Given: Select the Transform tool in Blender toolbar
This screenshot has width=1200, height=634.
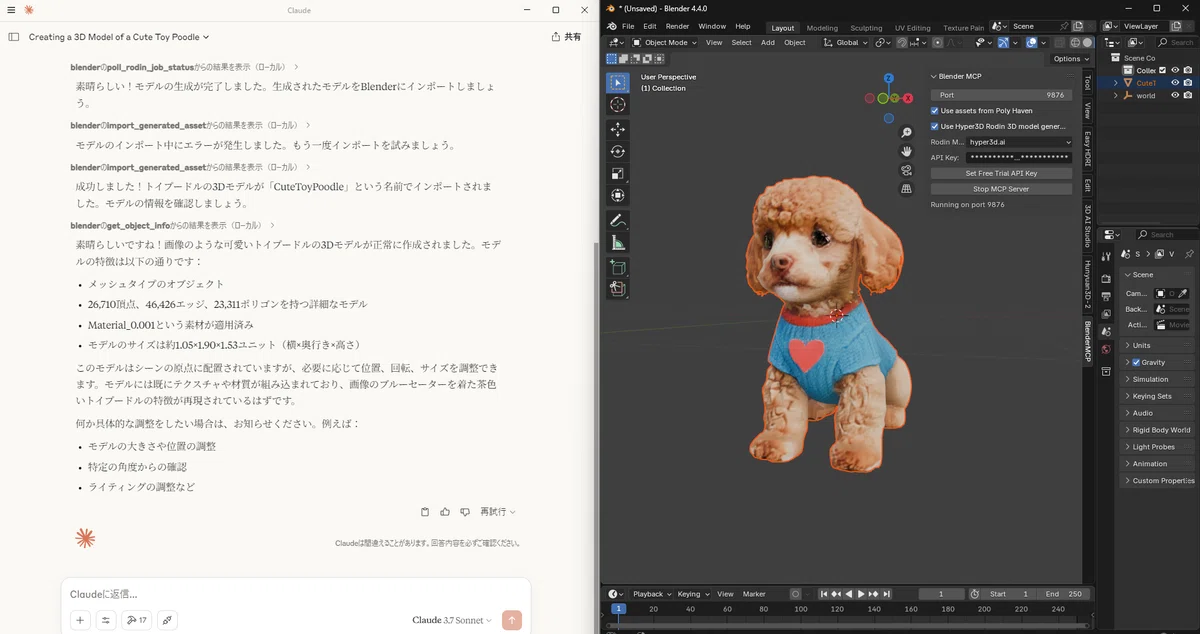Looking at the screenshot, I should (618, 195).
